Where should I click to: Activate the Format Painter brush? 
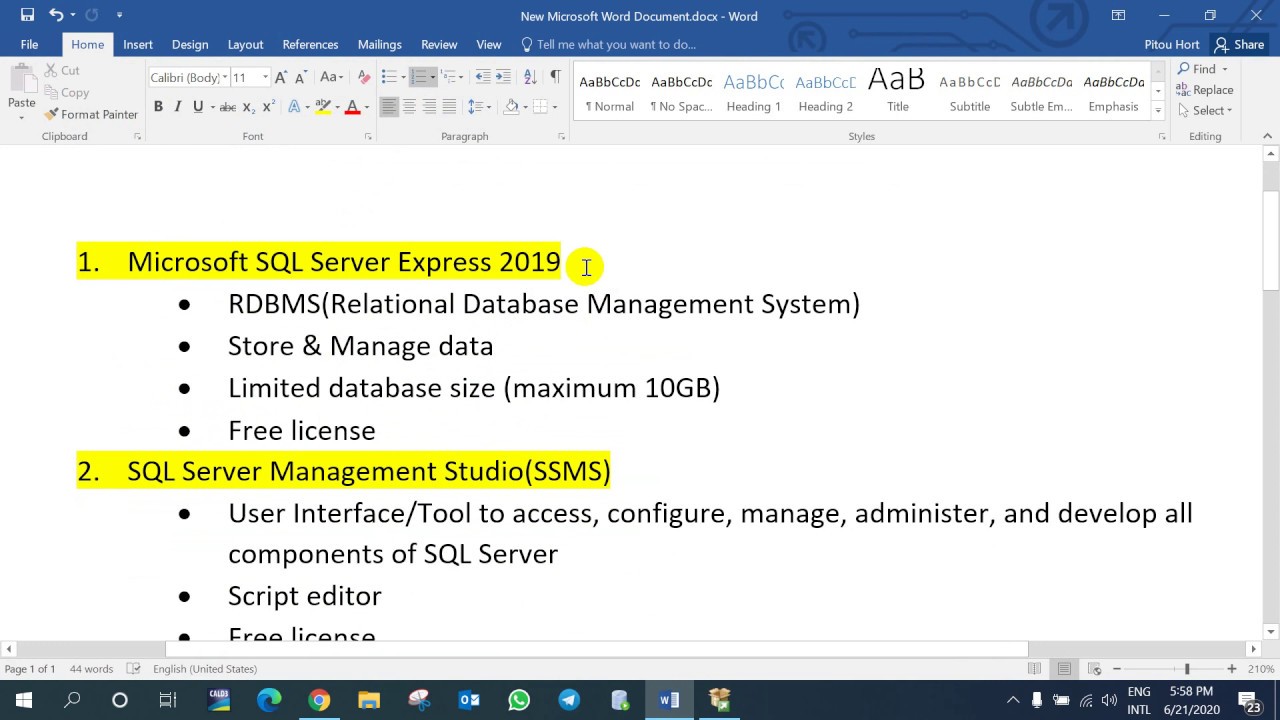point(91,114)
